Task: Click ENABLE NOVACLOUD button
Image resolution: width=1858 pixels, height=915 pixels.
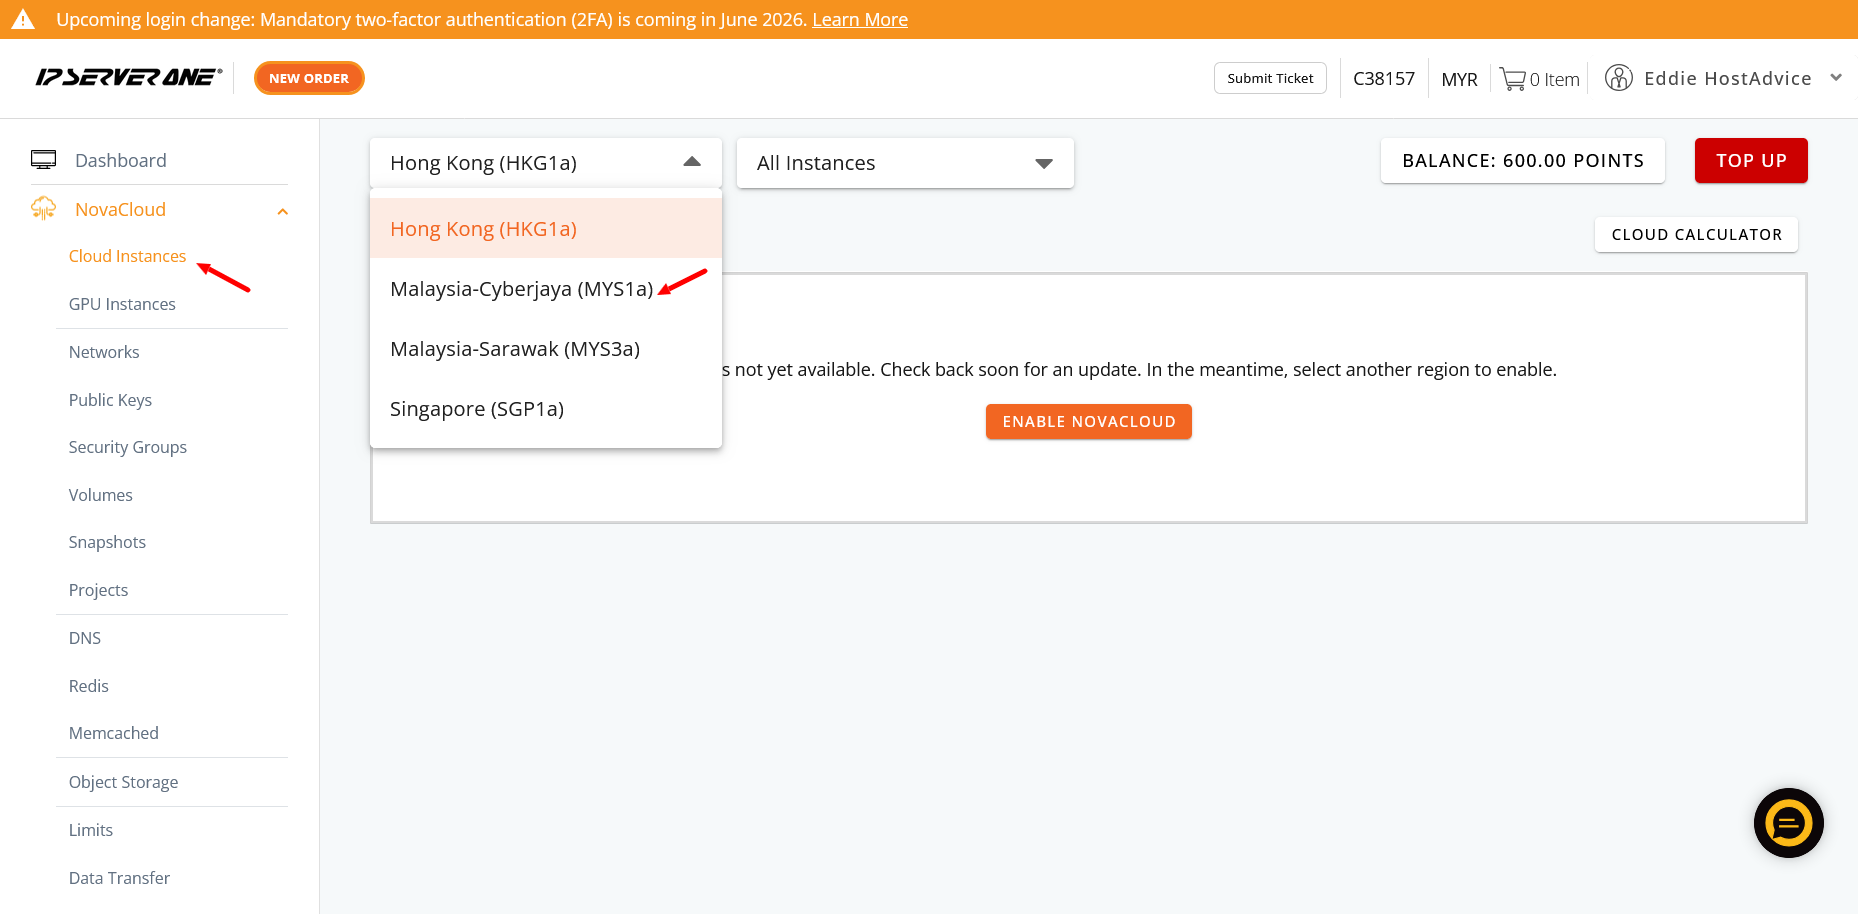Action: pyautogui.click(x=1089, y=421)
